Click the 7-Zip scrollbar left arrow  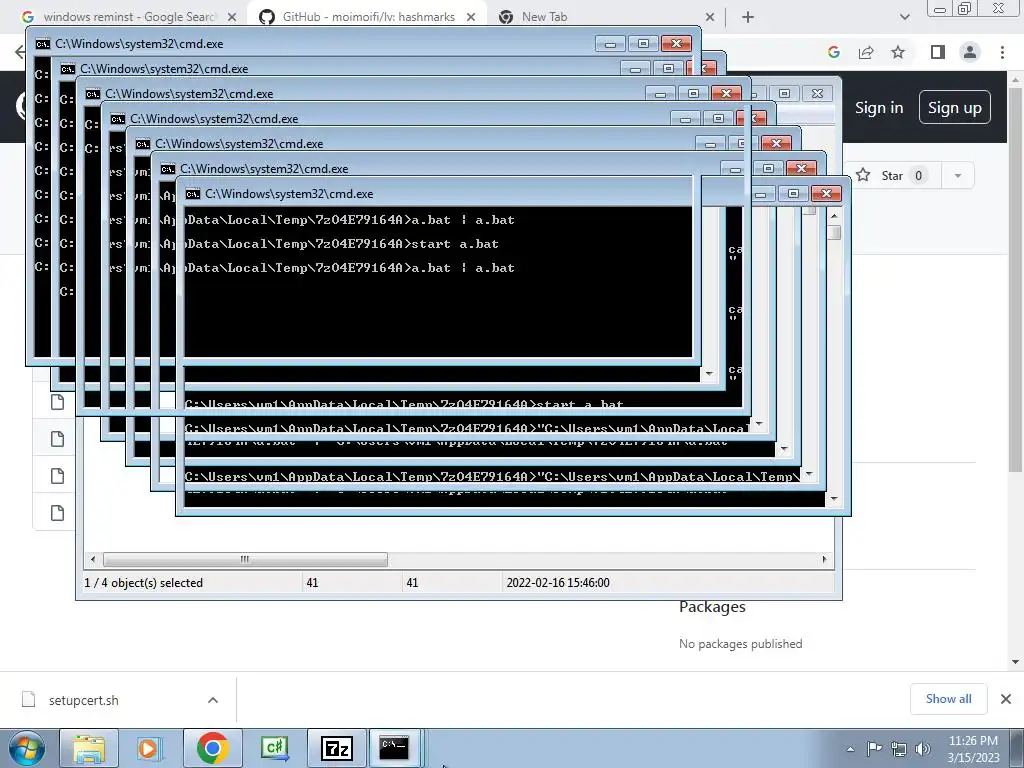click(93, 559)
